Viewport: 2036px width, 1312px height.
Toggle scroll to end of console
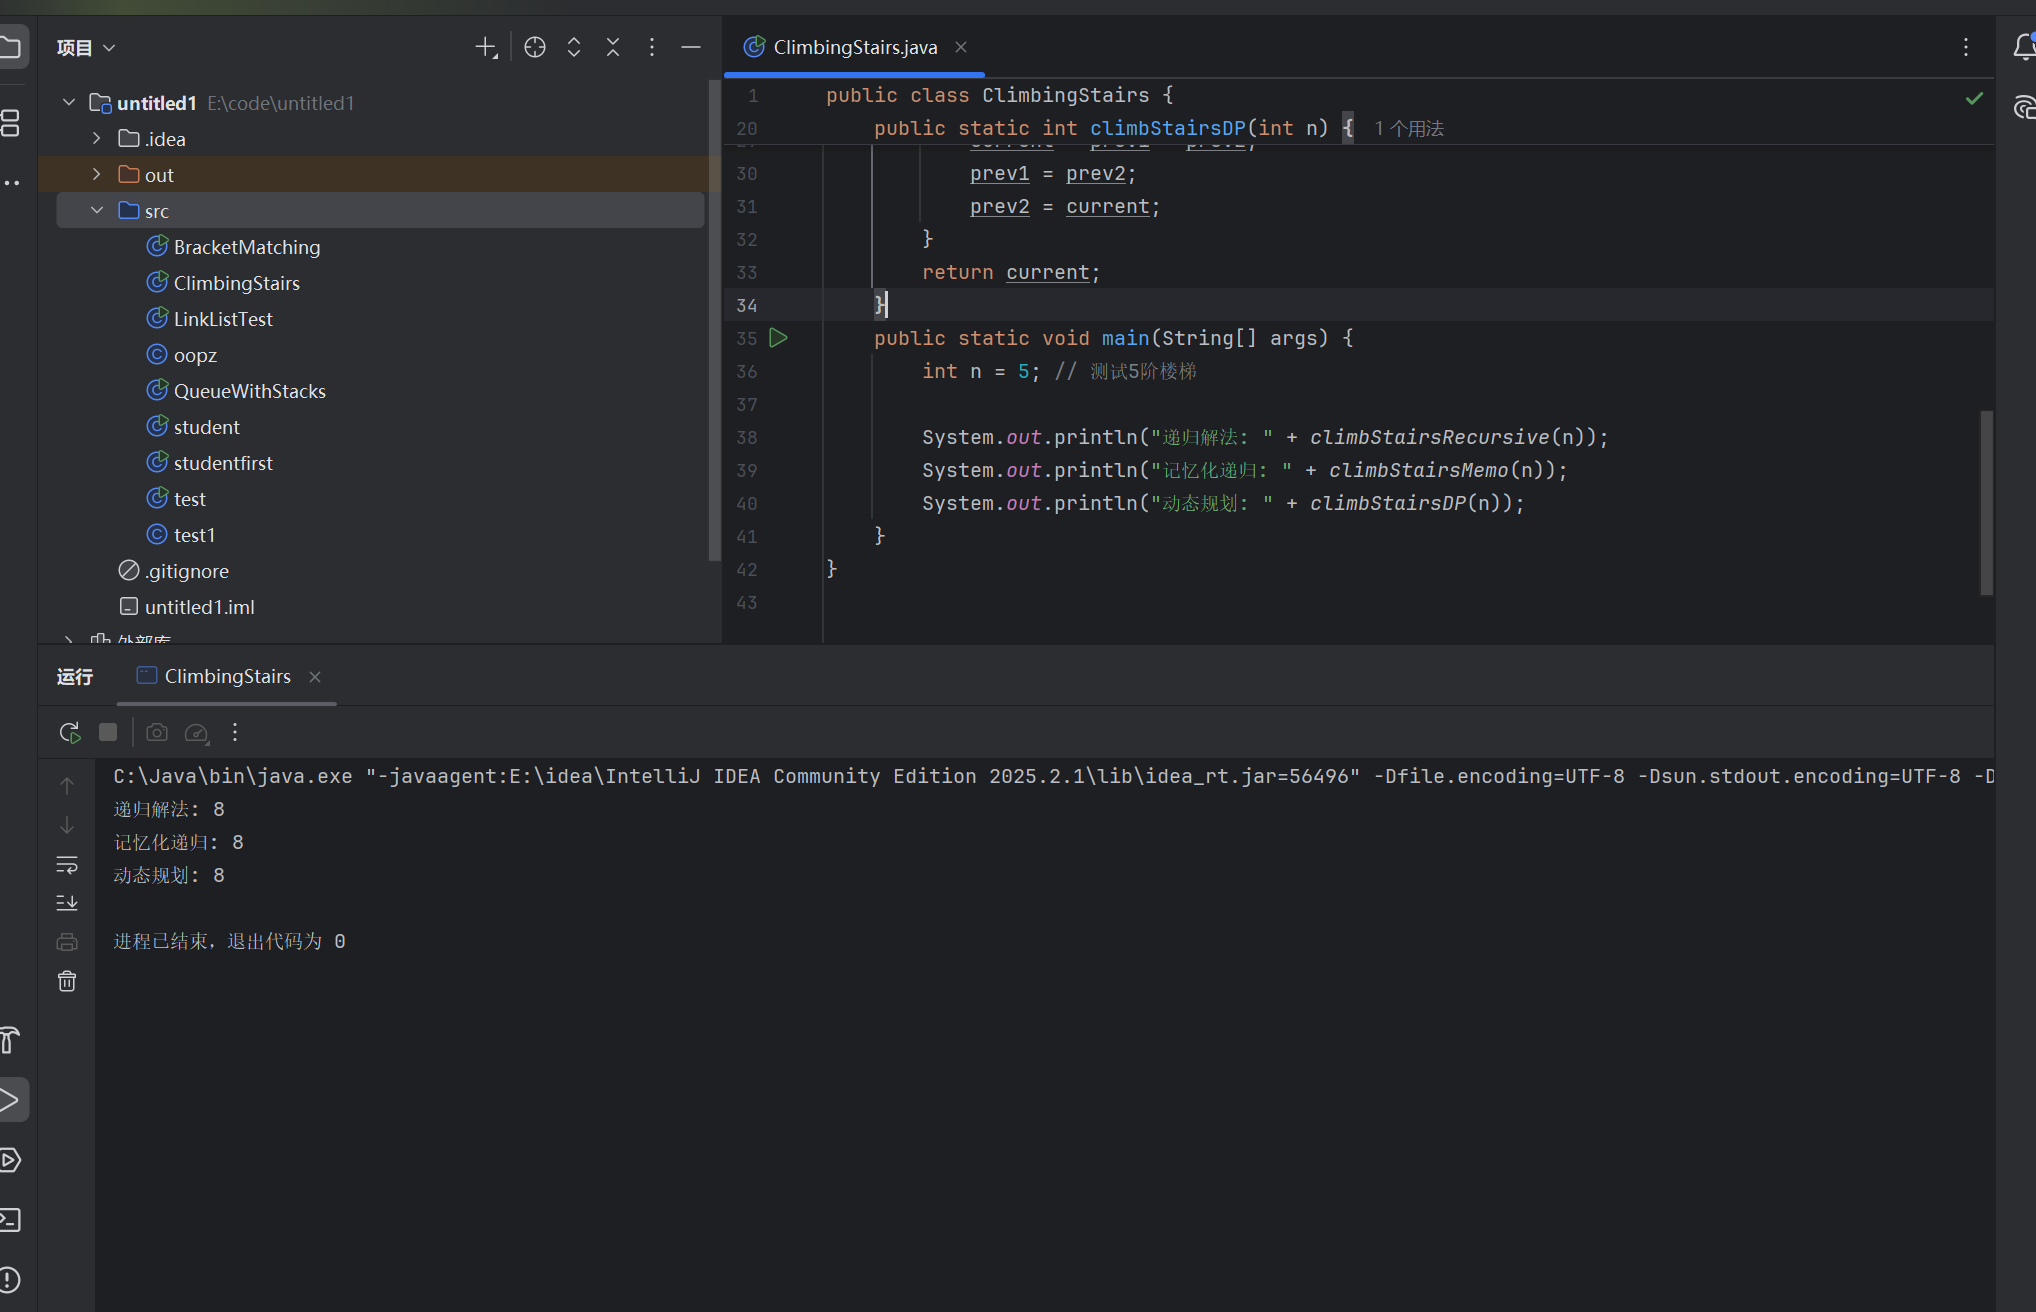coord(67,903)
